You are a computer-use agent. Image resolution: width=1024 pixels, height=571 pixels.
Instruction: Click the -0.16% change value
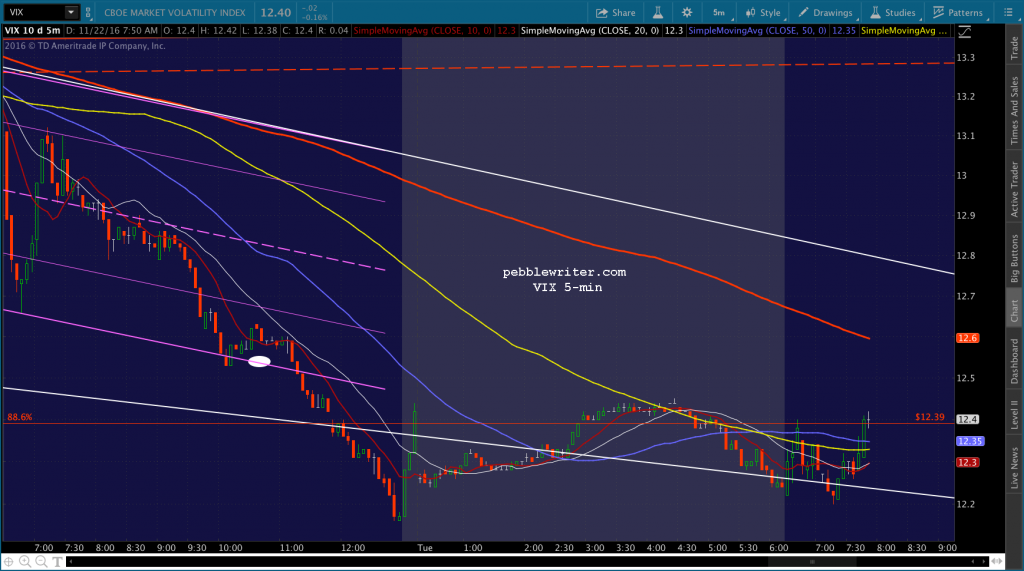[316, 18]
